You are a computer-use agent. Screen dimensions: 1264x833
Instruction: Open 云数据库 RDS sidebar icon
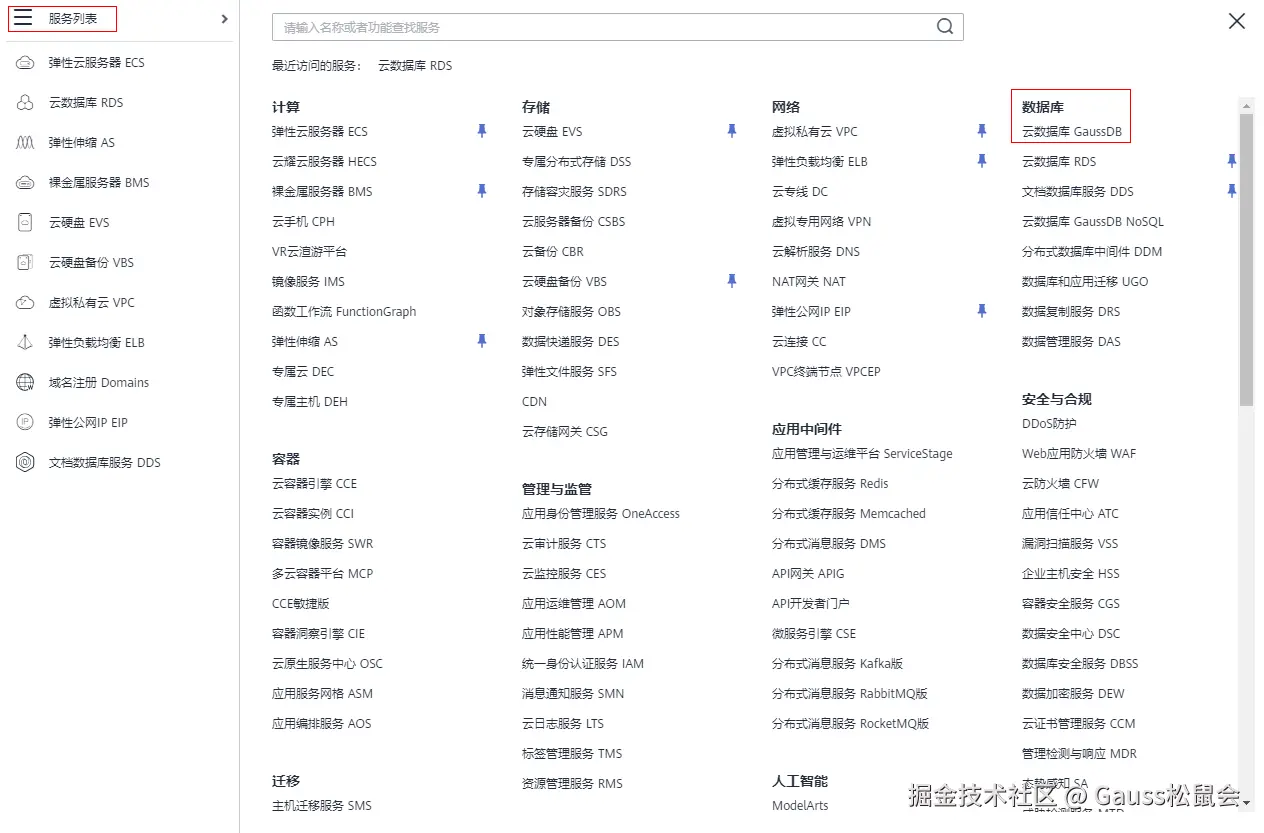click(26, 102)
